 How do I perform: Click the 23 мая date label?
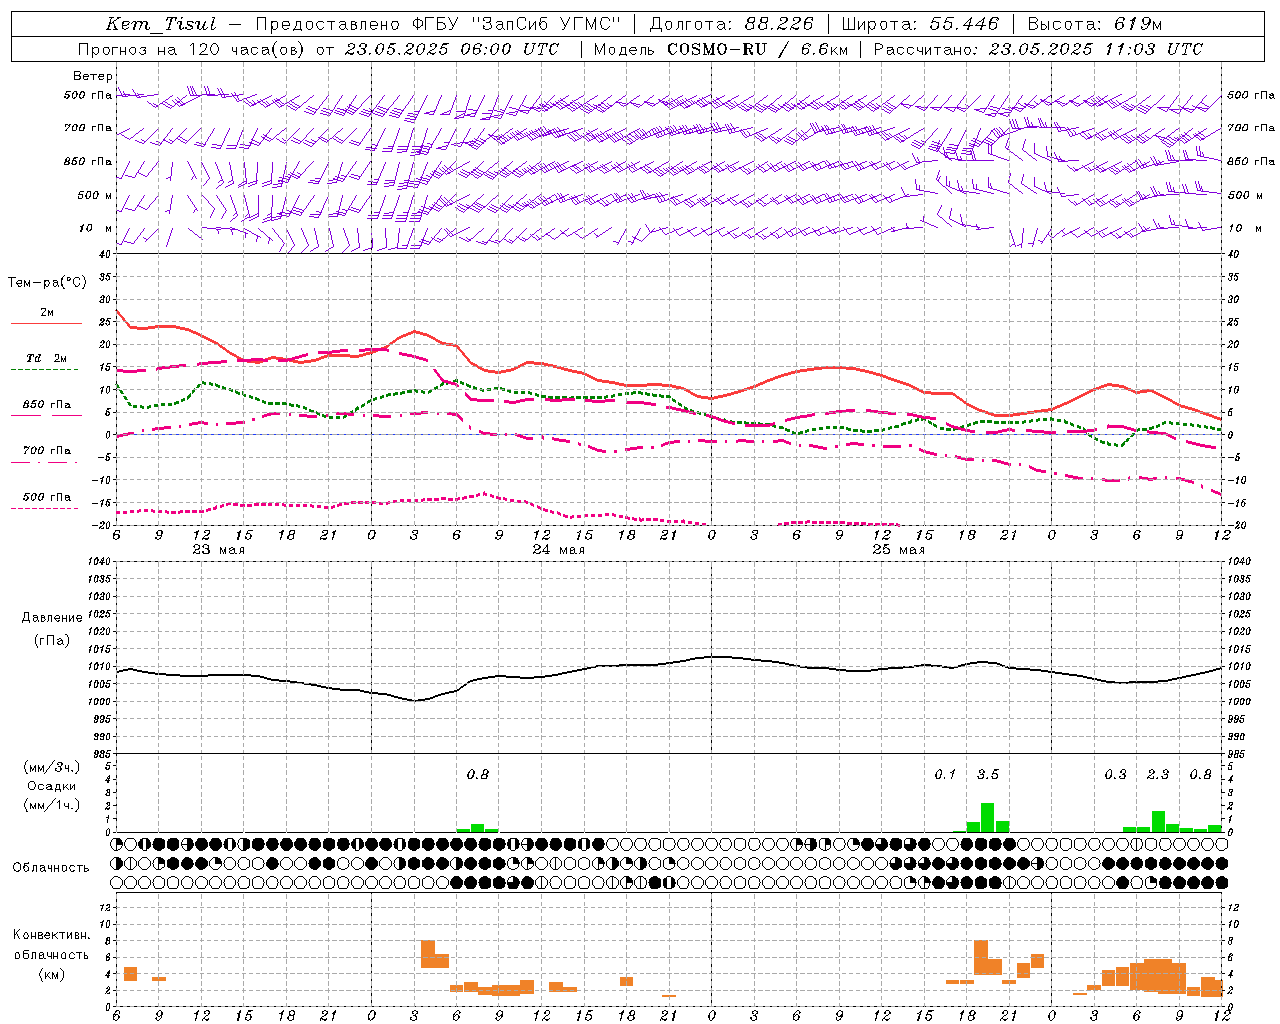[218, 550]
